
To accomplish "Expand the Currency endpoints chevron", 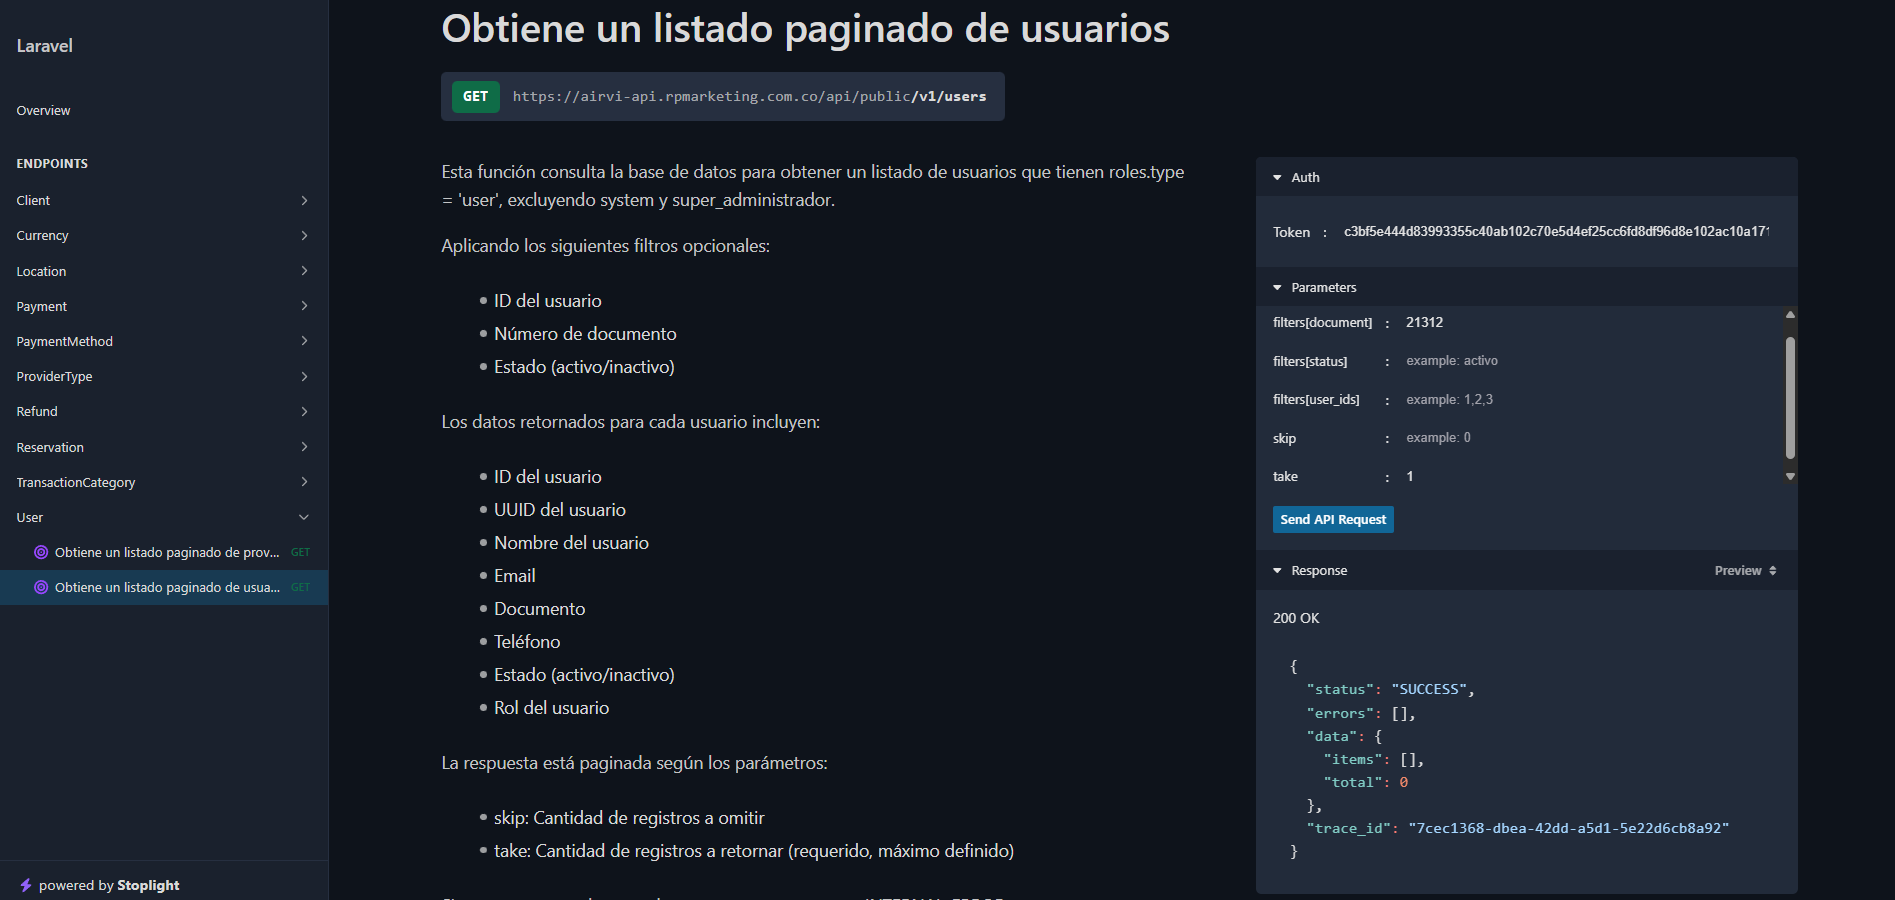I will 304,236.
